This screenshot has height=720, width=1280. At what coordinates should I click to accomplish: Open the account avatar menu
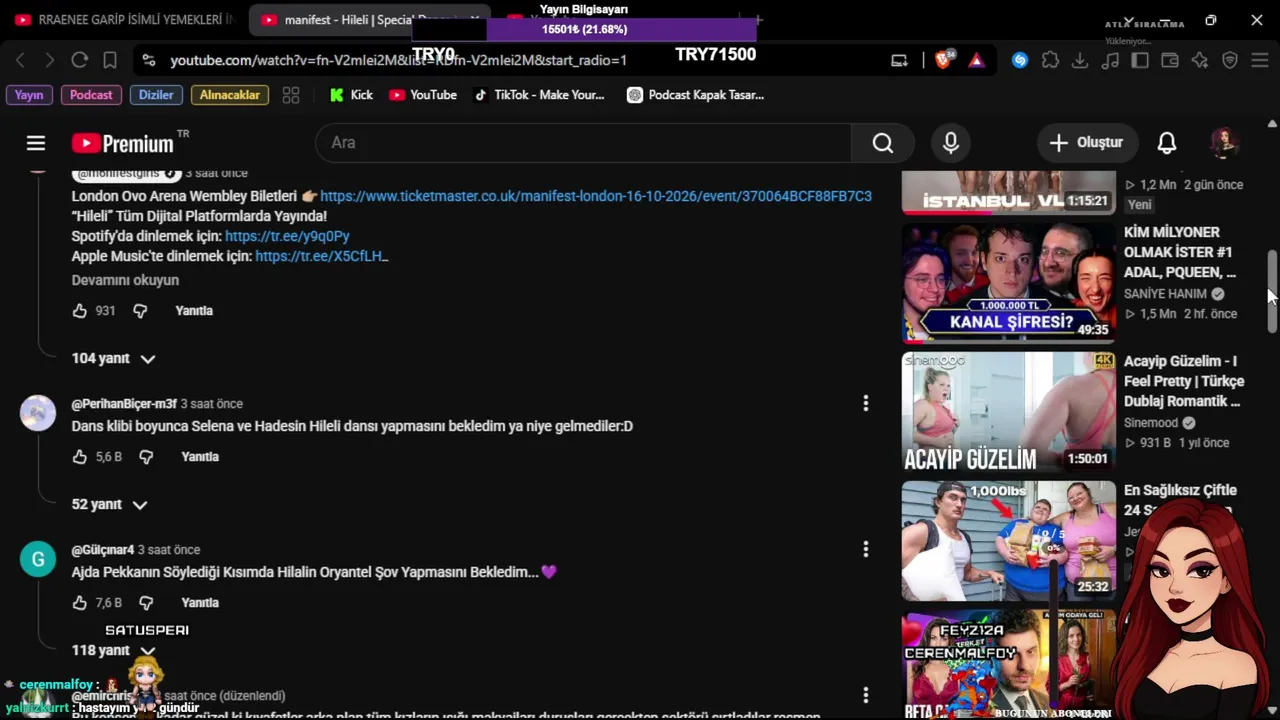click(1224, 143)
